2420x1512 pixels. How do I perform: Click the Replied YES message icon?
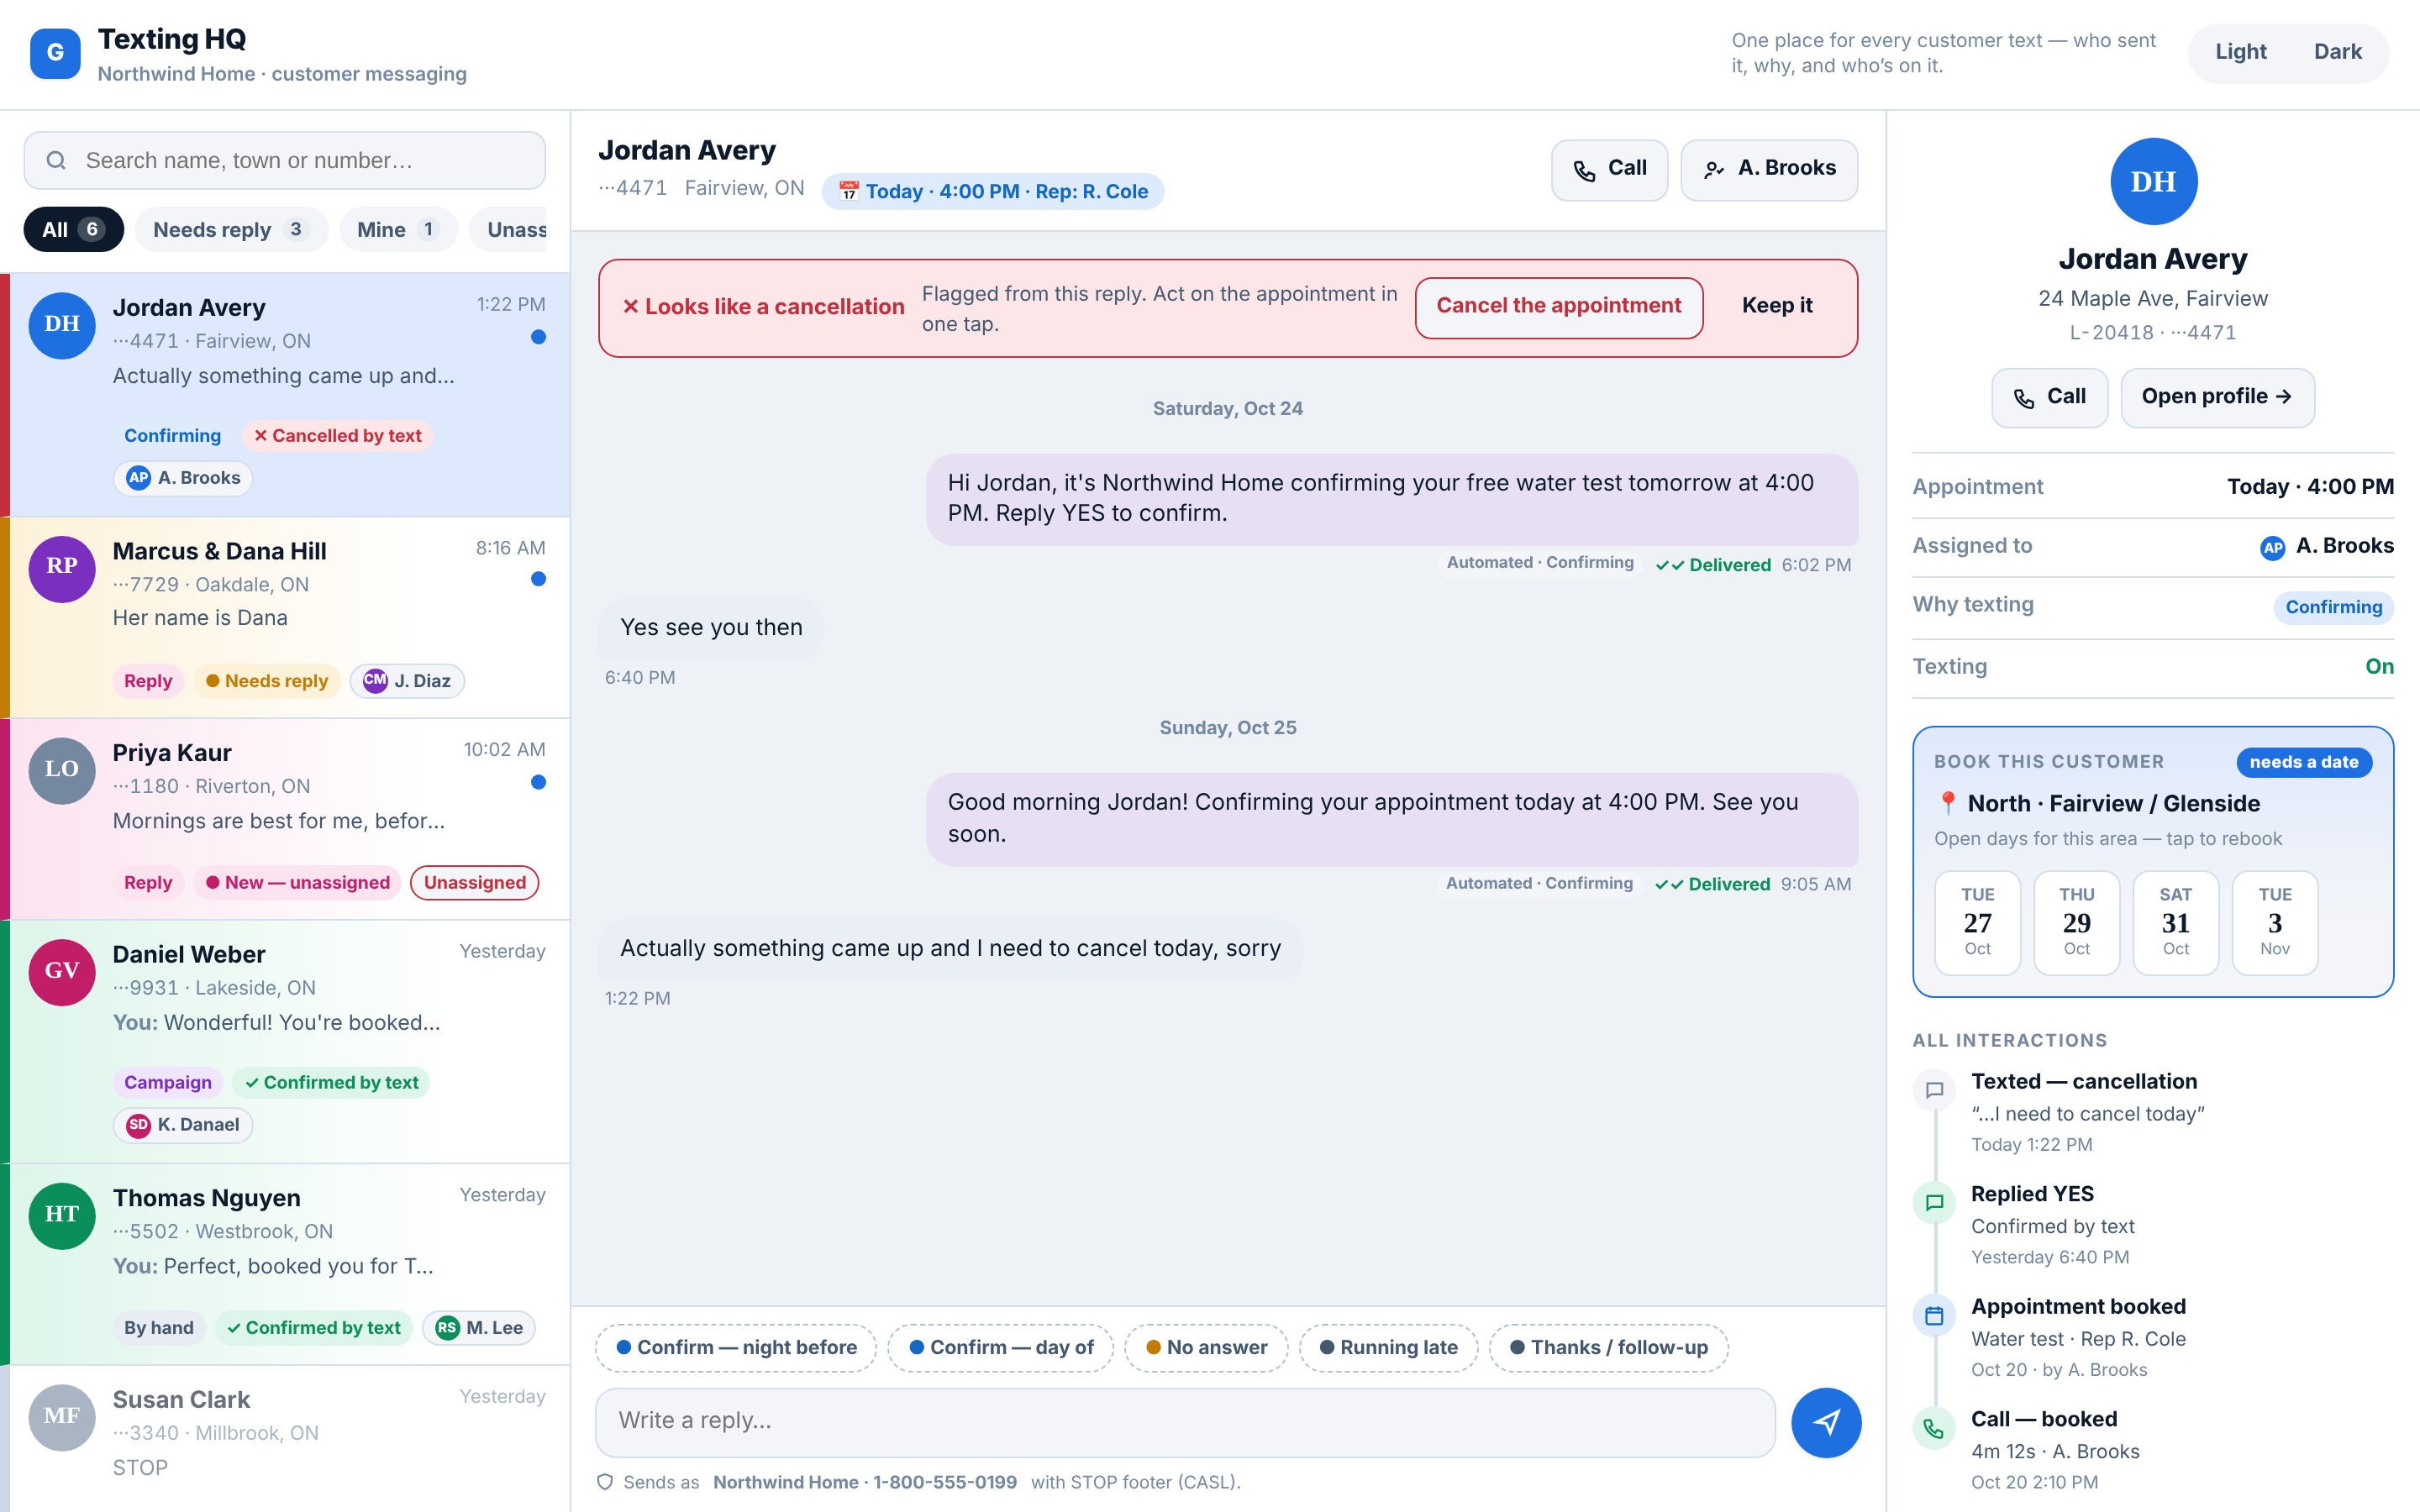[x=1934, y=1203]
